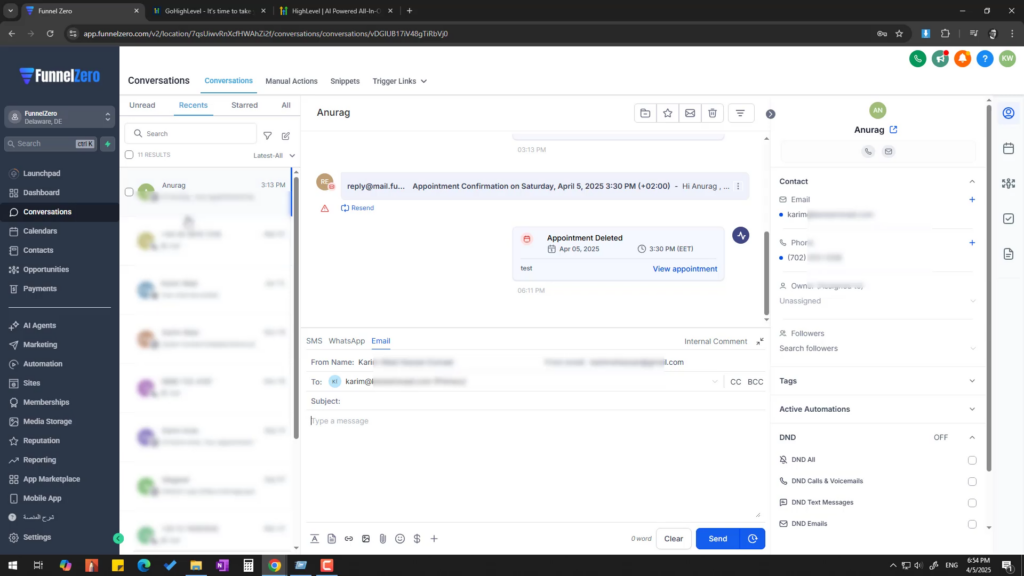Image resolution: width=1024 pixels, height=576 pixels.
Task: Expand the Tags section
Action: pyautogui.click(x=971, y=381)
